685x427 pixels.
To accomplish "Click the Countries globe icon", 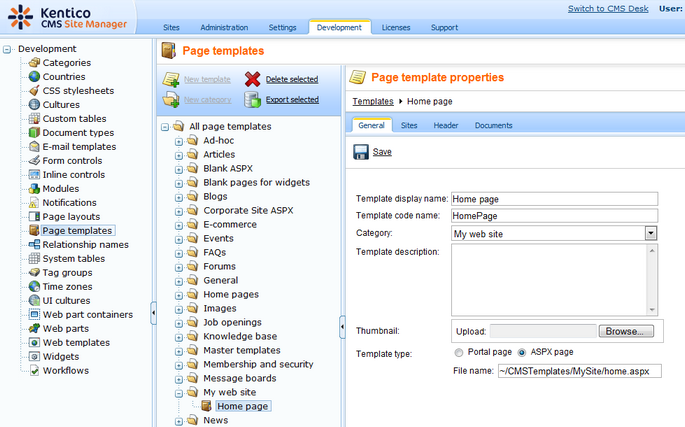I will click(34, 77).
